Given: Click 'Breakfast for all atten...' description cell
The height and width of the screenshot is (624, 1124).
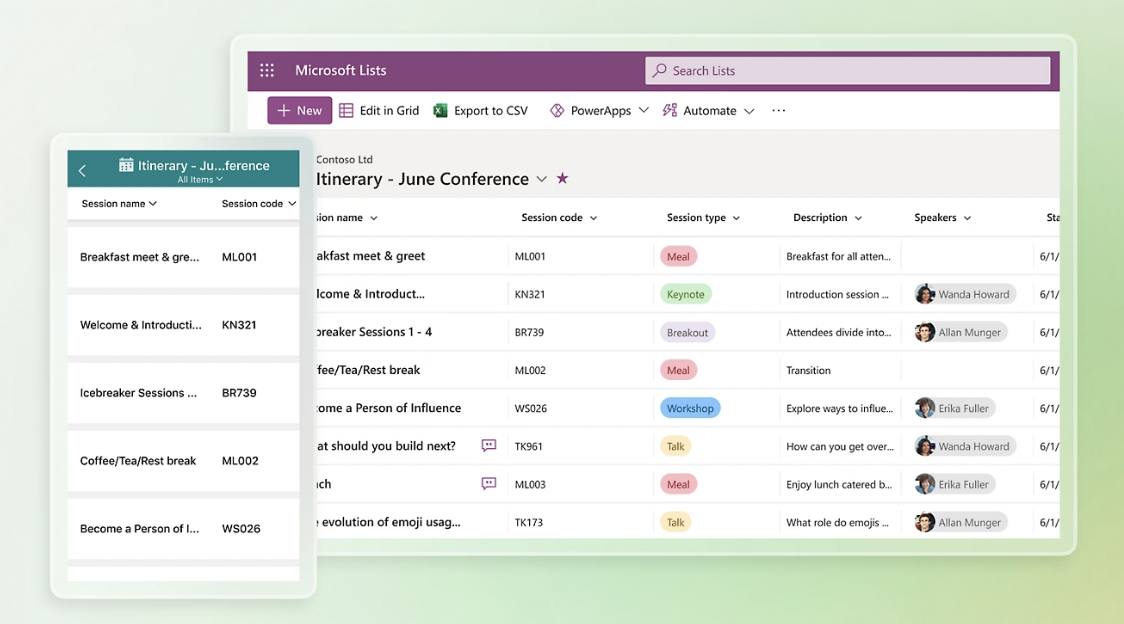Looking at the screenshot, I should click(838, 256).
